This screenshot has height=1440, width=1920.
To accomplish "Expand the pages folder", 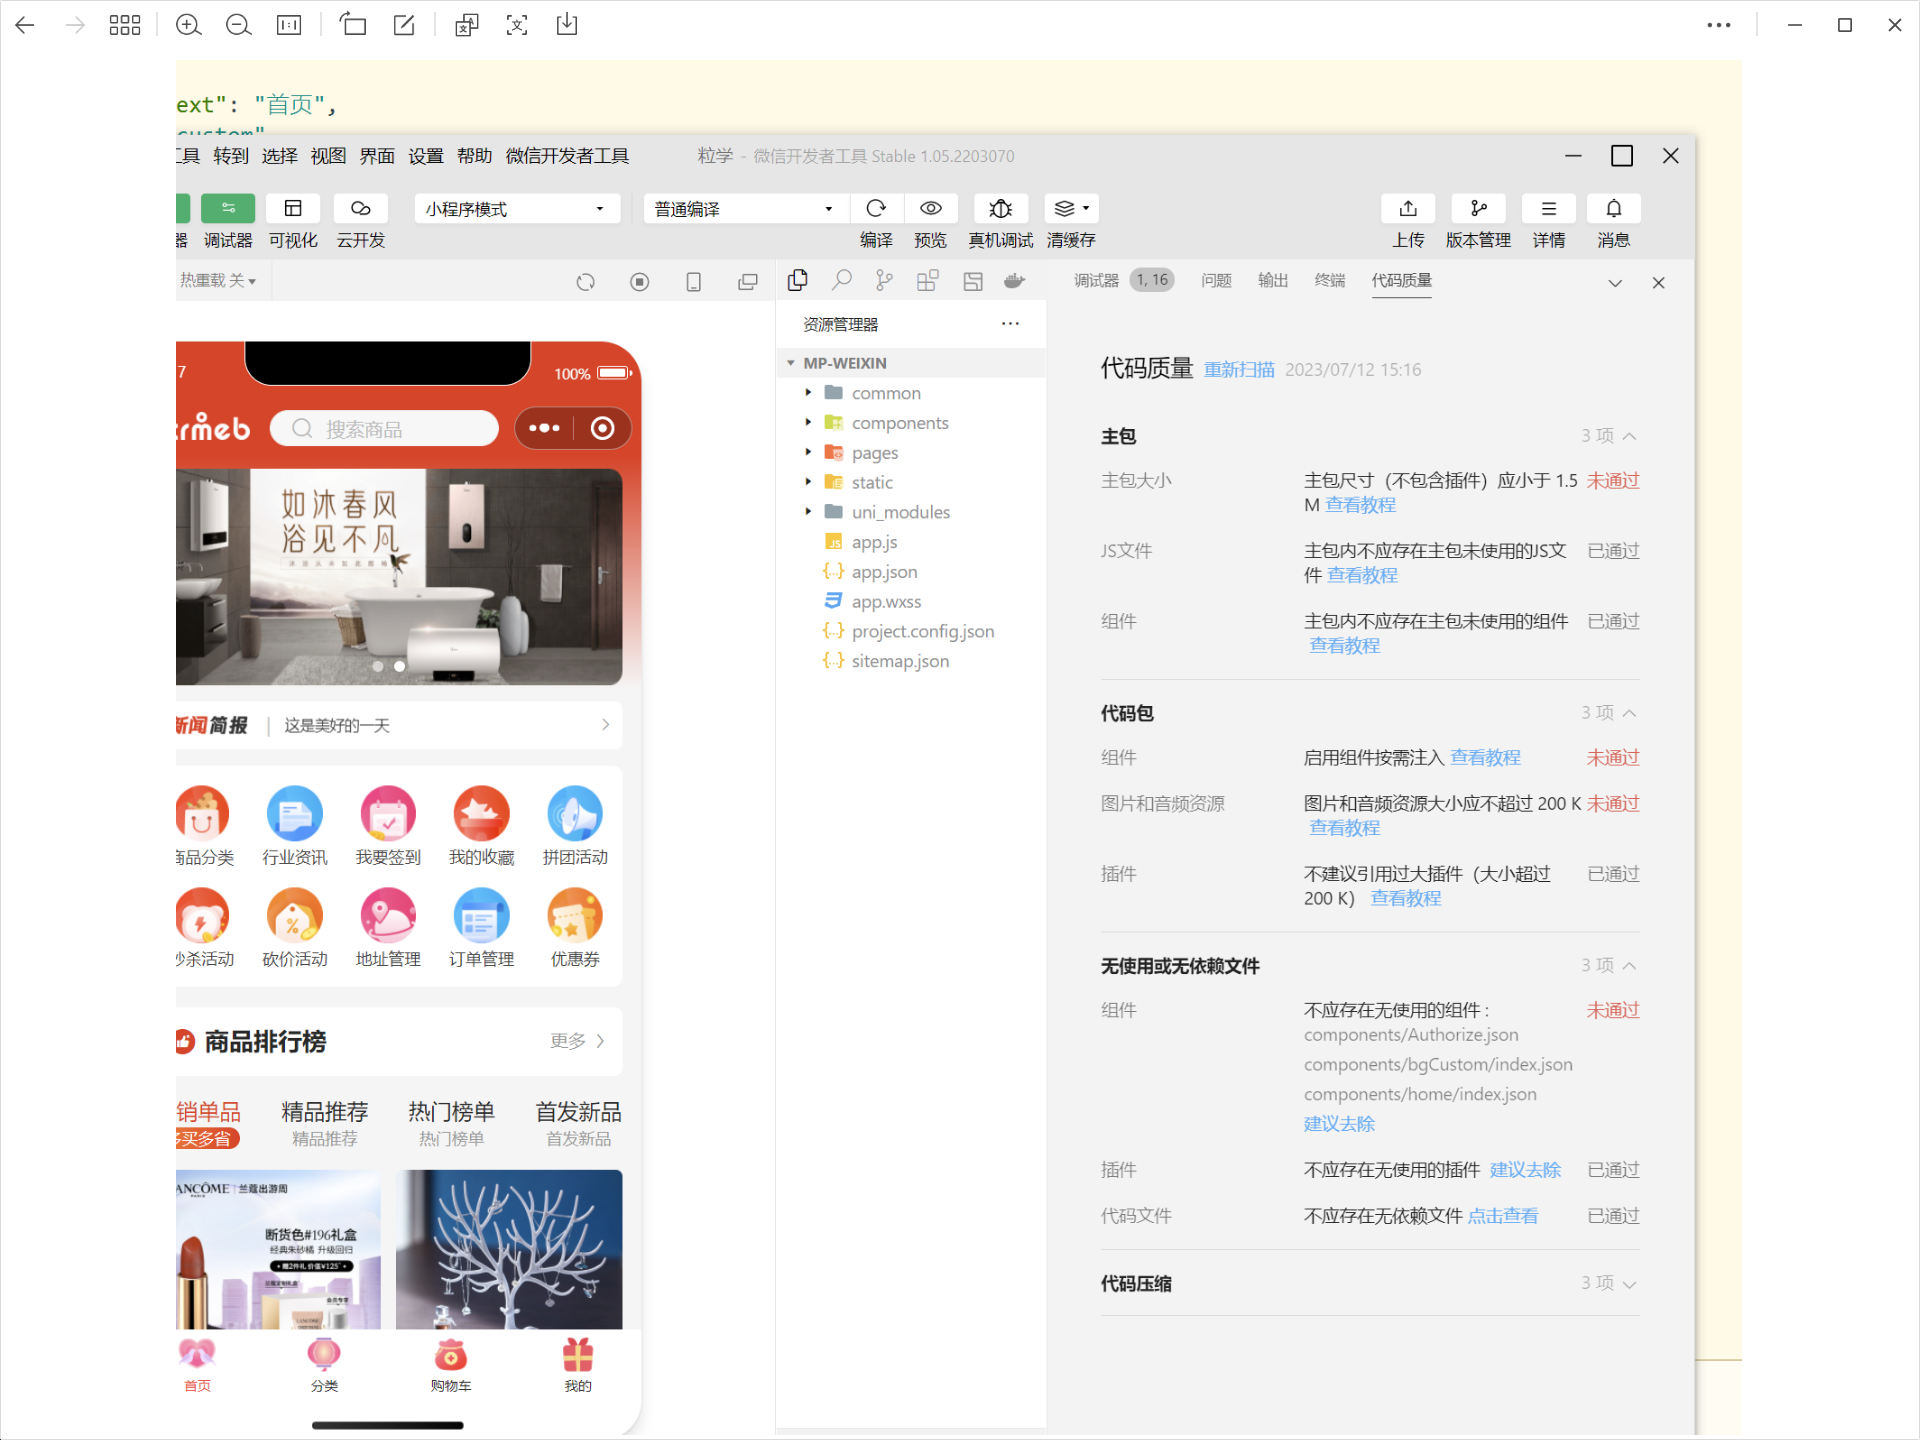I will click(x=808, y=452).
